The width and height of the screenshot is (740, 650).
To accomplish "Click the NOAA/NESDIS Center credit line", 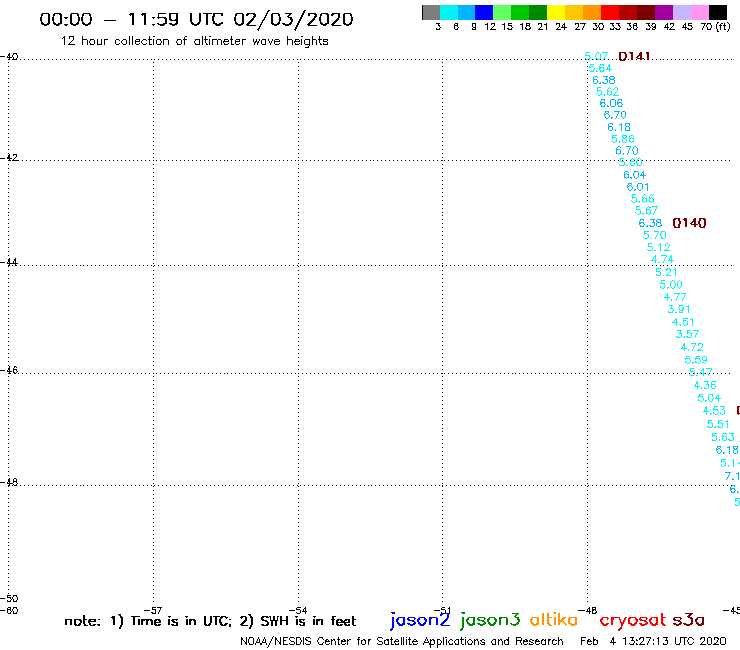I will [x=402, y=642].
